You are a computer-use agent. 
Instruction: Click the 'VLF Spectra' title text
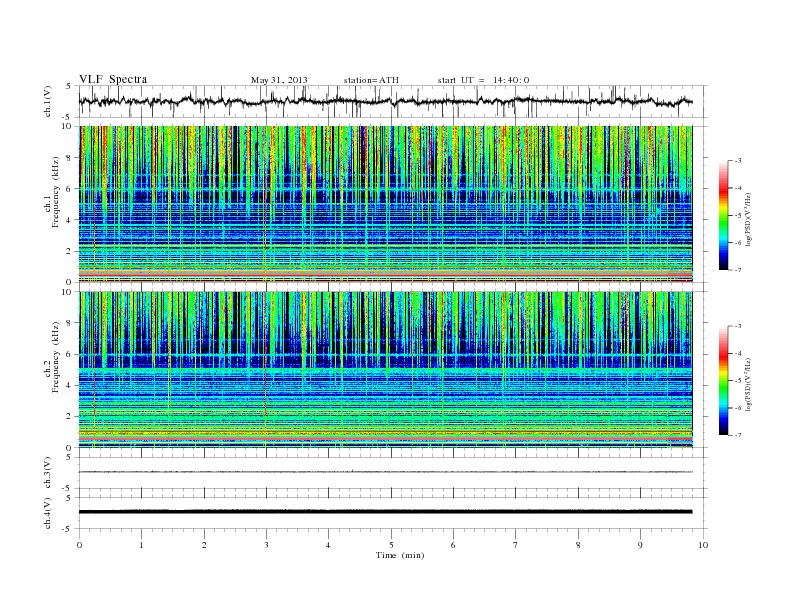click(x=113, y=79)
